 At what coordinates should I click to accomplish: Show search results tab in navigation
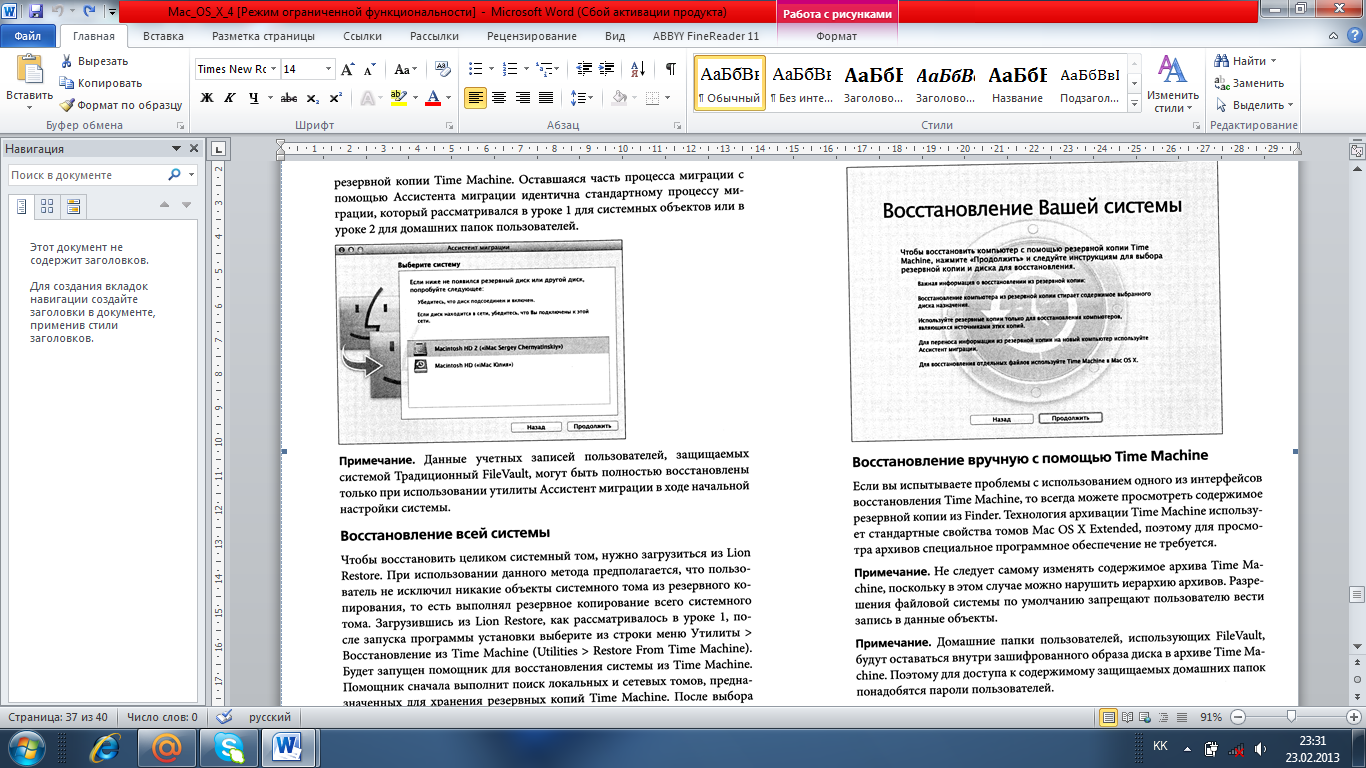[73, 206]
